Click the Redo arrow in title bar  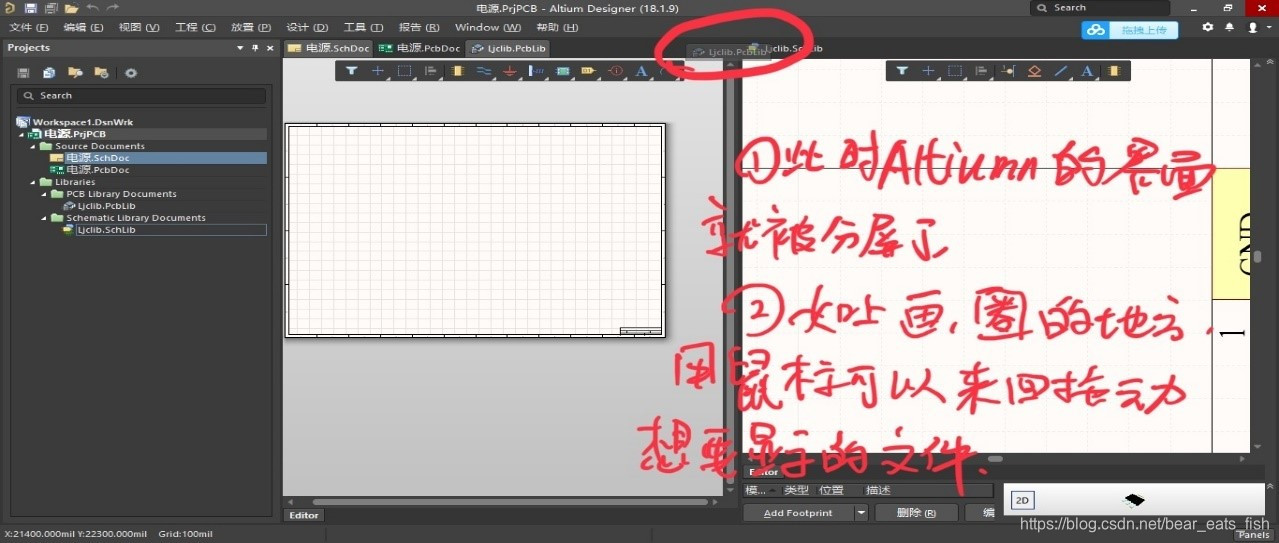(112, 8)
